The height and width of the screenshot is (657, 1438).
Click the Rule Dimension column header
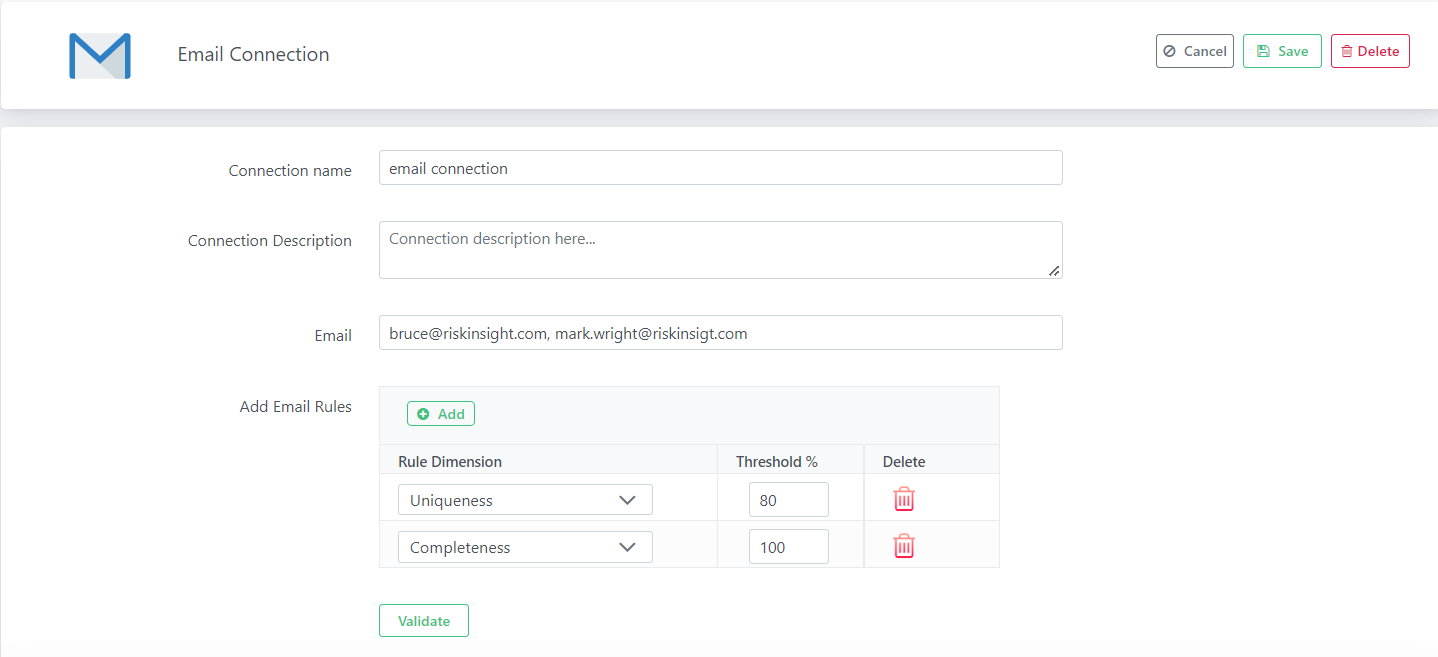click(x=450, y=461)
